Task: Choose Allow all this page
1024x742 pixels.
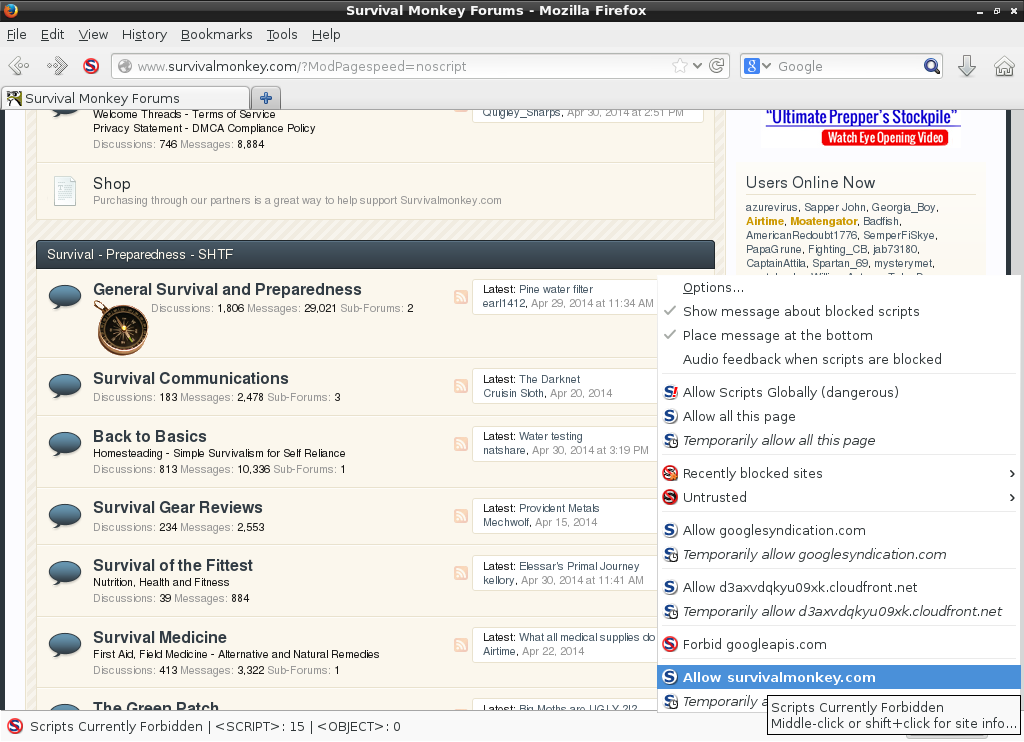Action: tap(839, 417)
